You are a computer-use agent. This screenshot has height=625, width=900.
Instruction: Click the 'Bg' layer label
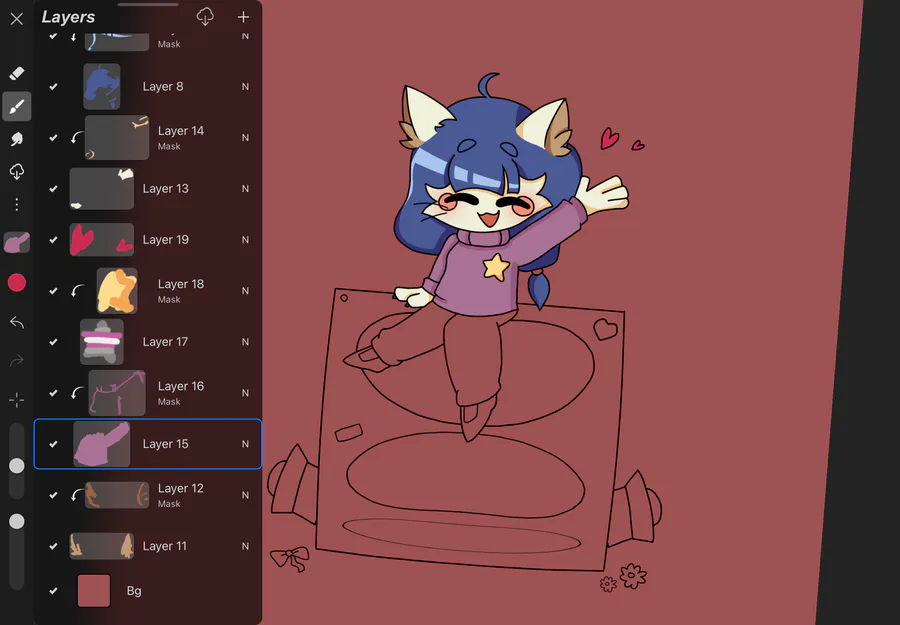134,591
